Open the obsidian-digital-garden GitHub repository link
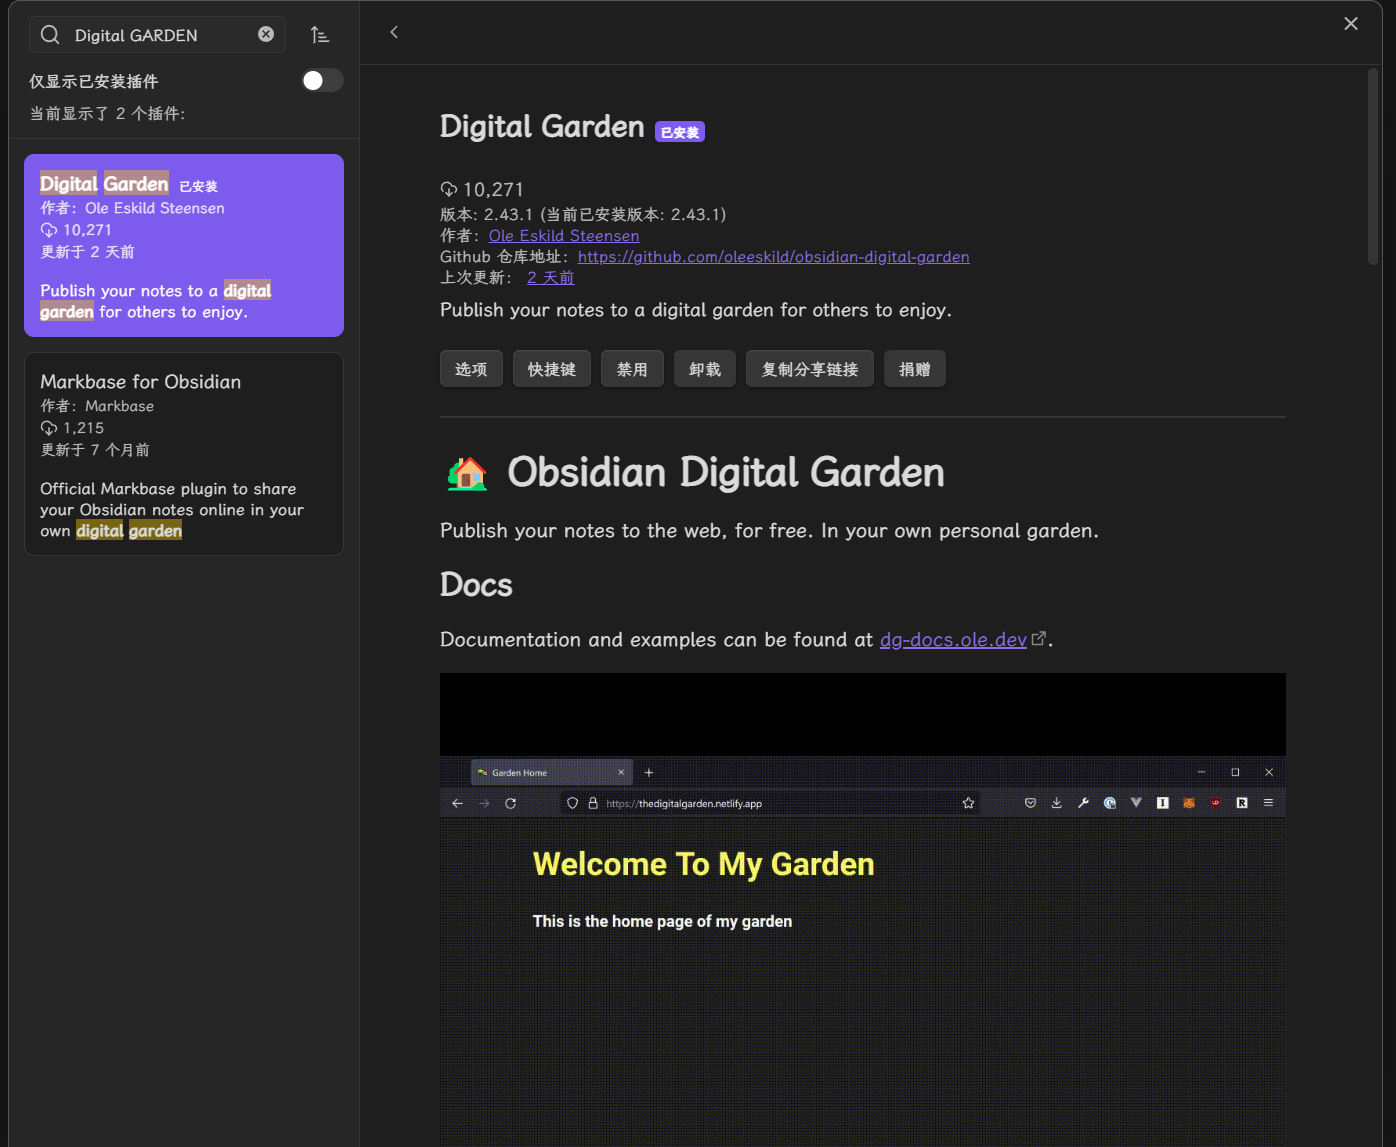Viewport: 1396px width, 1147px height. pos(774,257)
